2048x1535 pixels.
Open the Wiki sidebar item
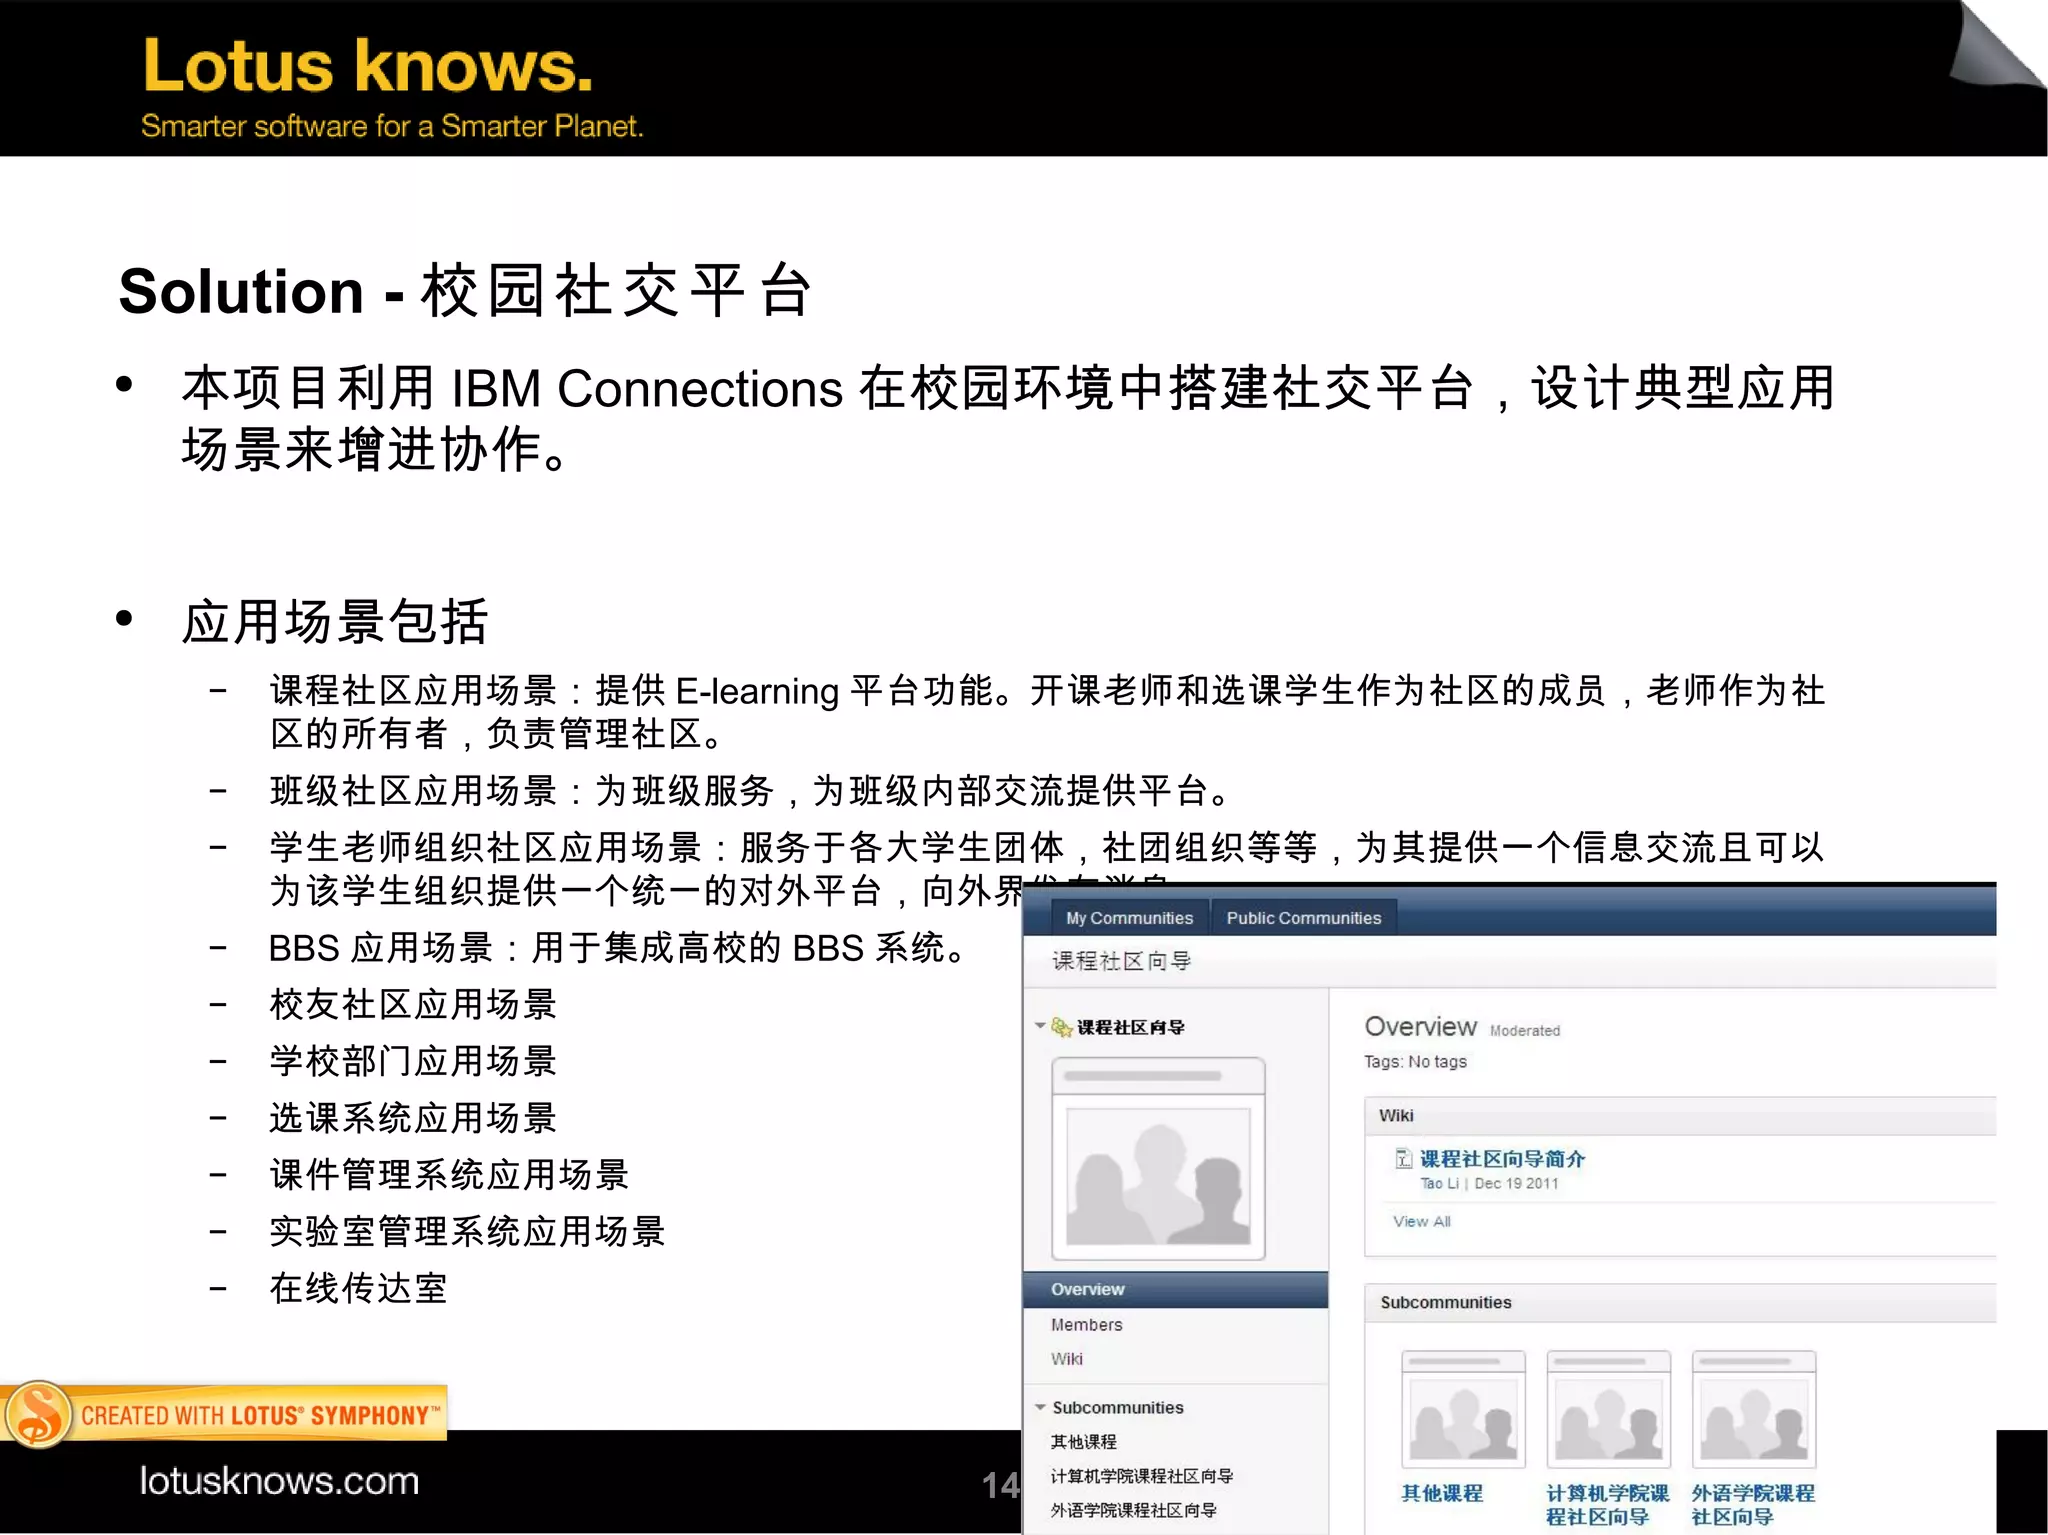coord(1066,1359)
